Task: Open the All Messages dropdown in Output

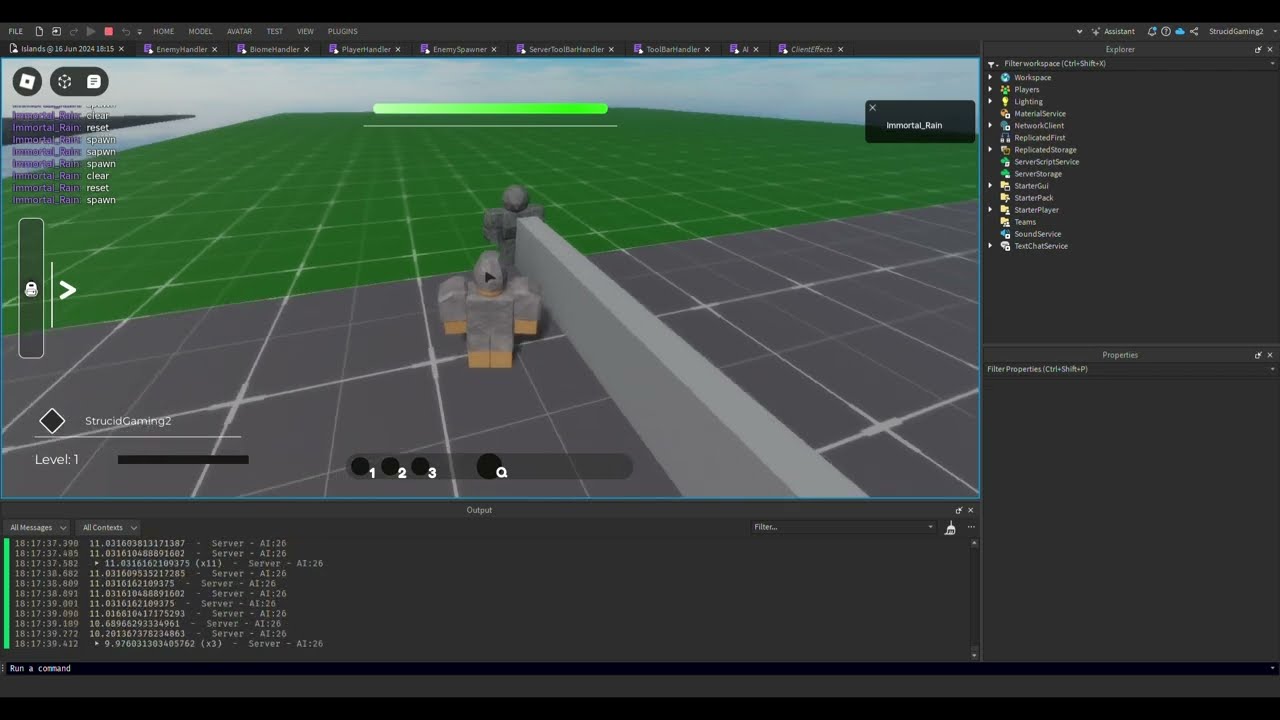Action: [x=38, y=527]
